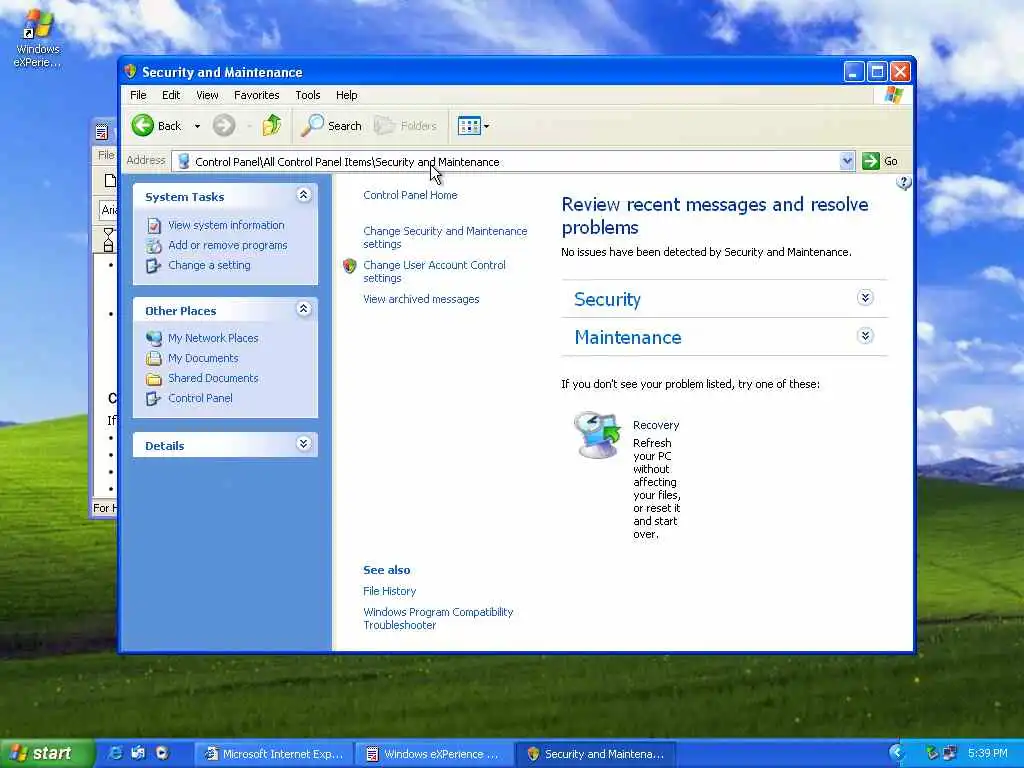Open the Windows eXPerience desktop shortcut
This screenshot has width=1024, height=768.
coord(37,40)
